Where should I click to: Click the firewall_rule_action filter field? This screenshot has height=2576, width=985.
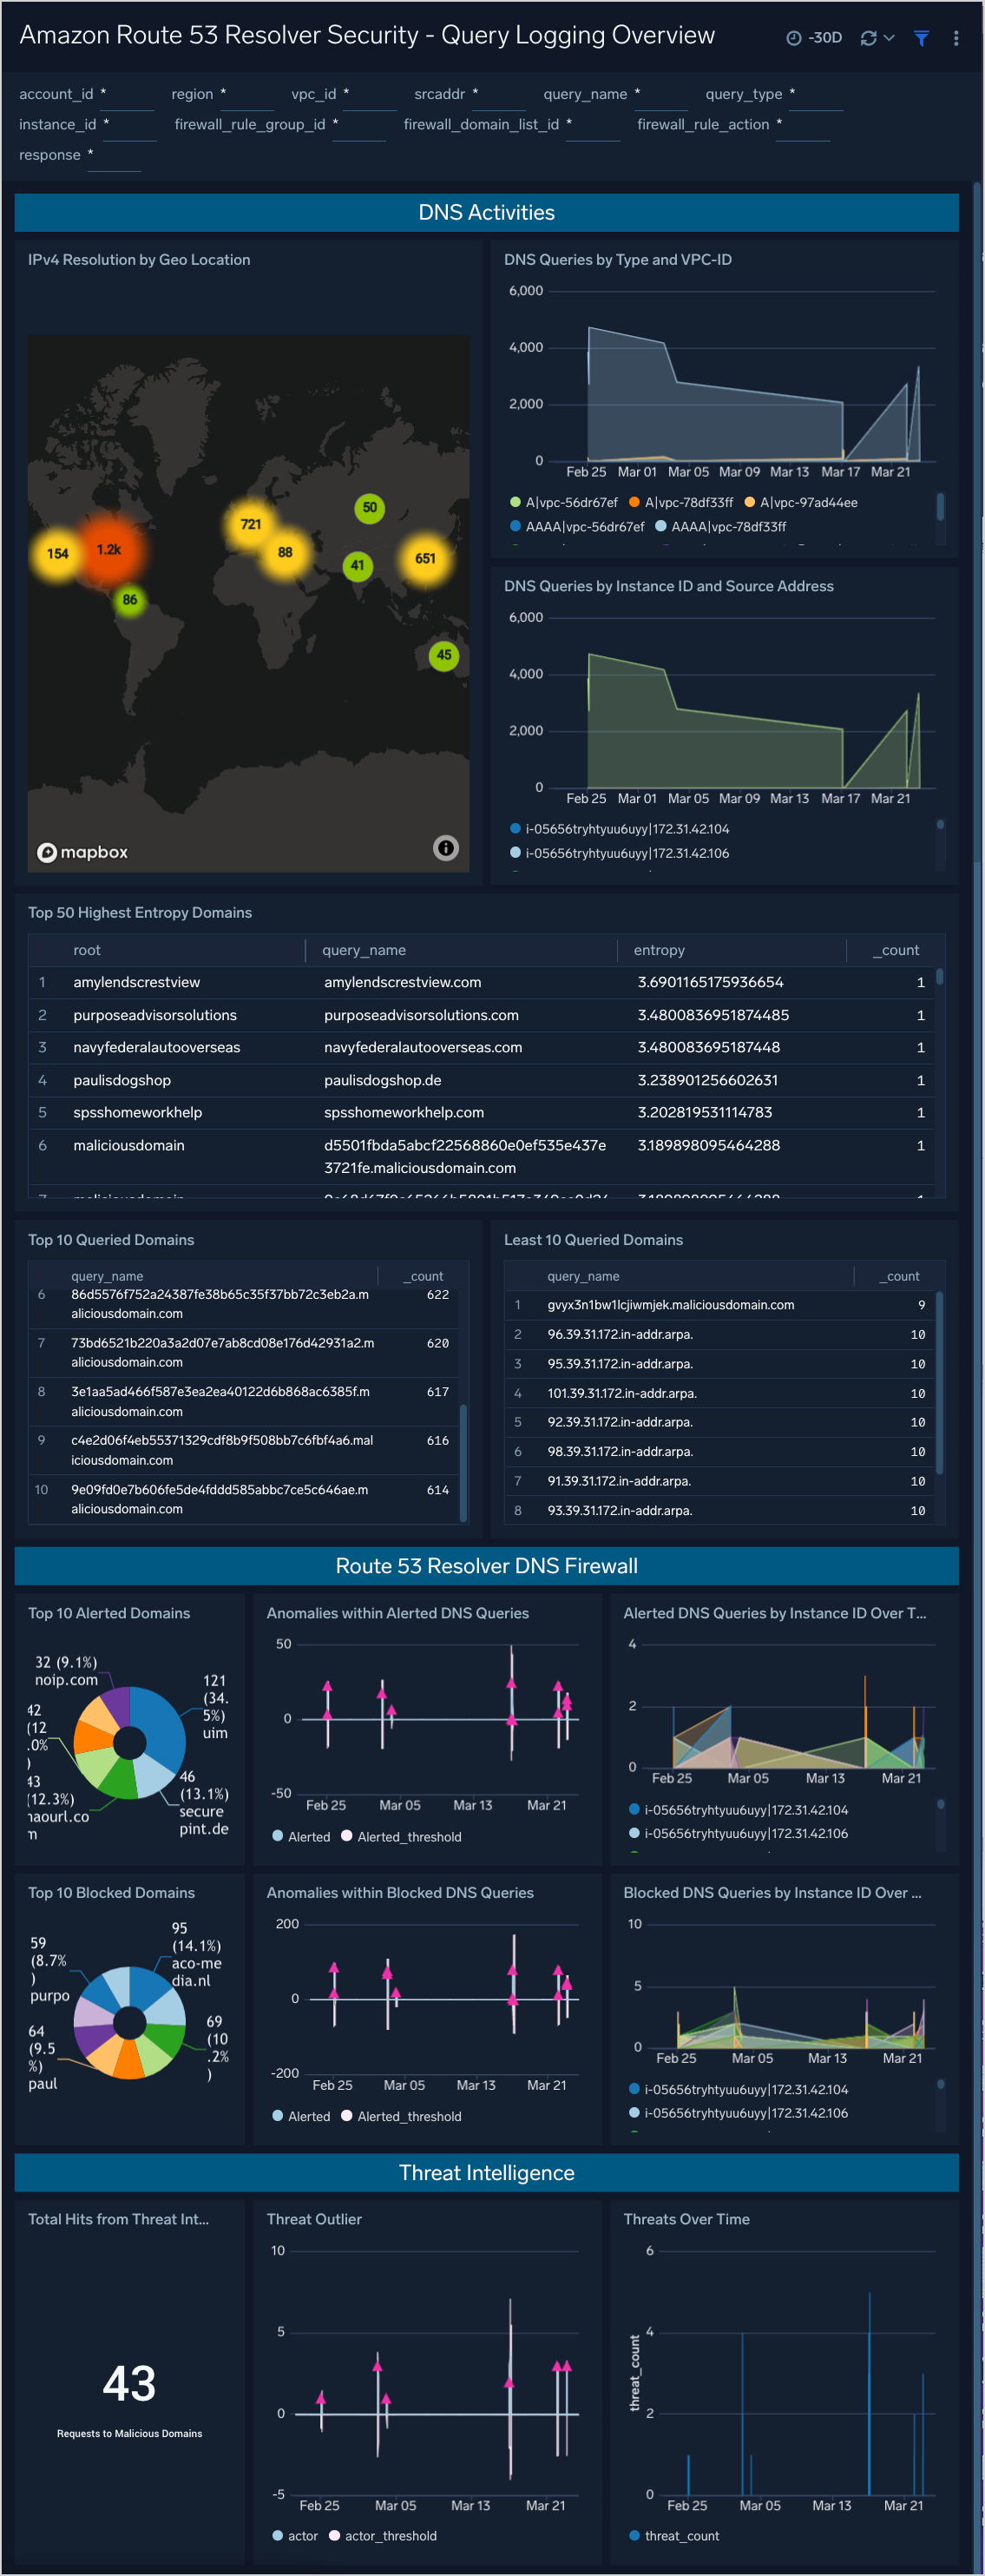pos(803,126)
